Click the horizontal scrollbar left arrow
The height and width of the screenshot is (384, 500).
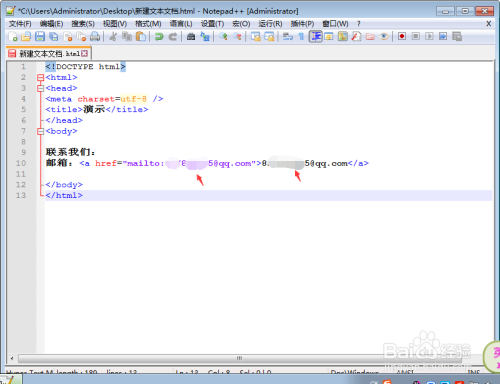point(12,358)
